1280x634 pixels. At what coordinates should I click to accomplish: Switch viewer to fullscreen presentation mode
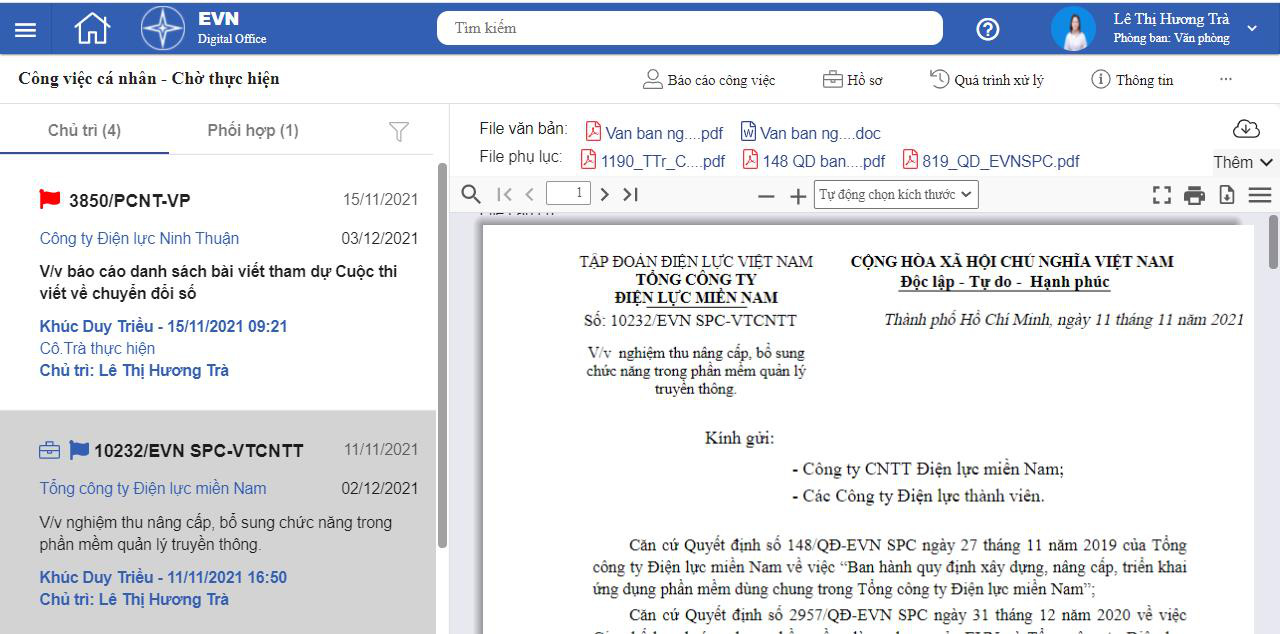click(1161, 195)
